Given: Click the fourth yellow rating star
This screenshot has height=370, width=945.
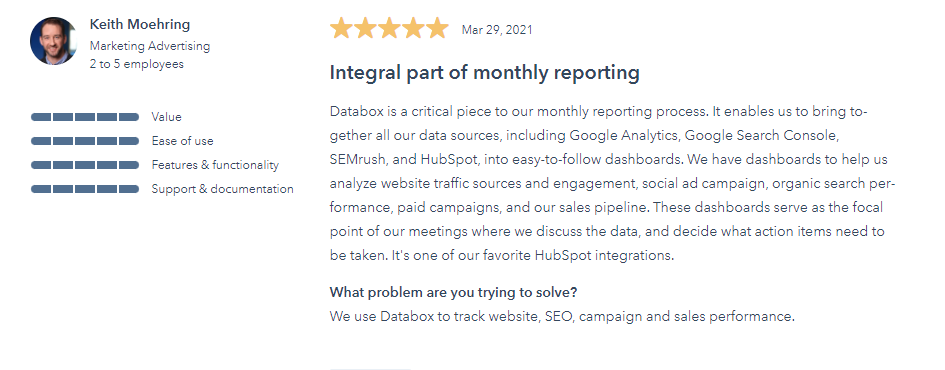Looking at the screenshot, I should 413,28.
